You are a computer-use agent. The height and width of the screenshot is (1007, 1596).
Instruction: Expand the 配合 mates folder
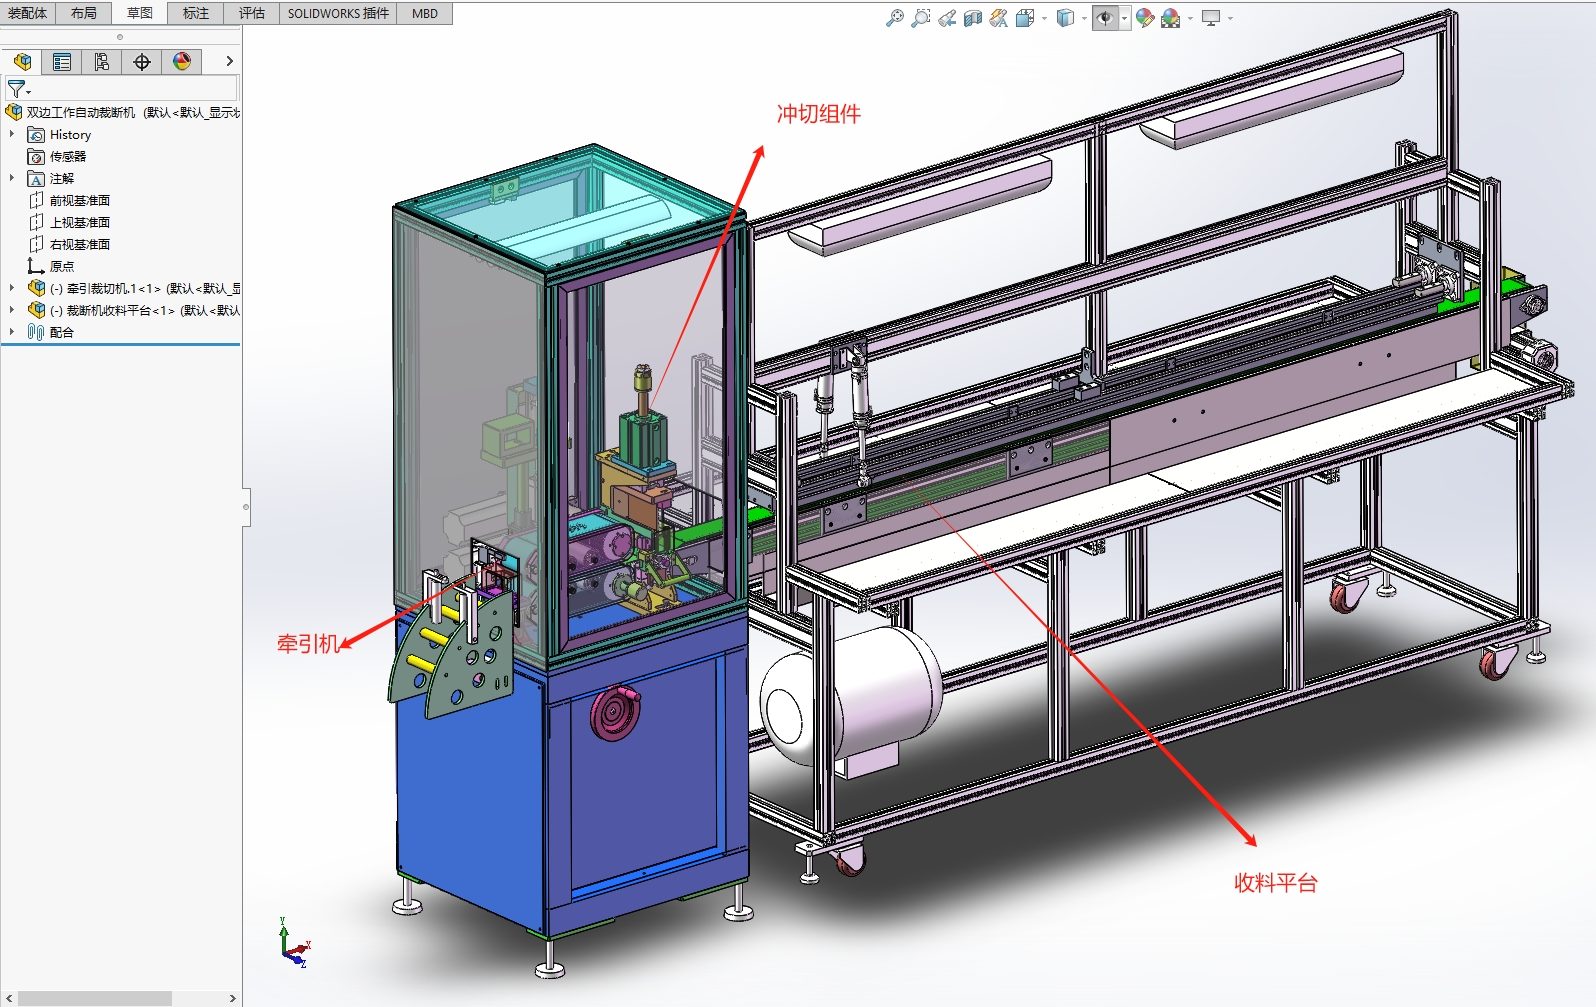coord(12,332)
